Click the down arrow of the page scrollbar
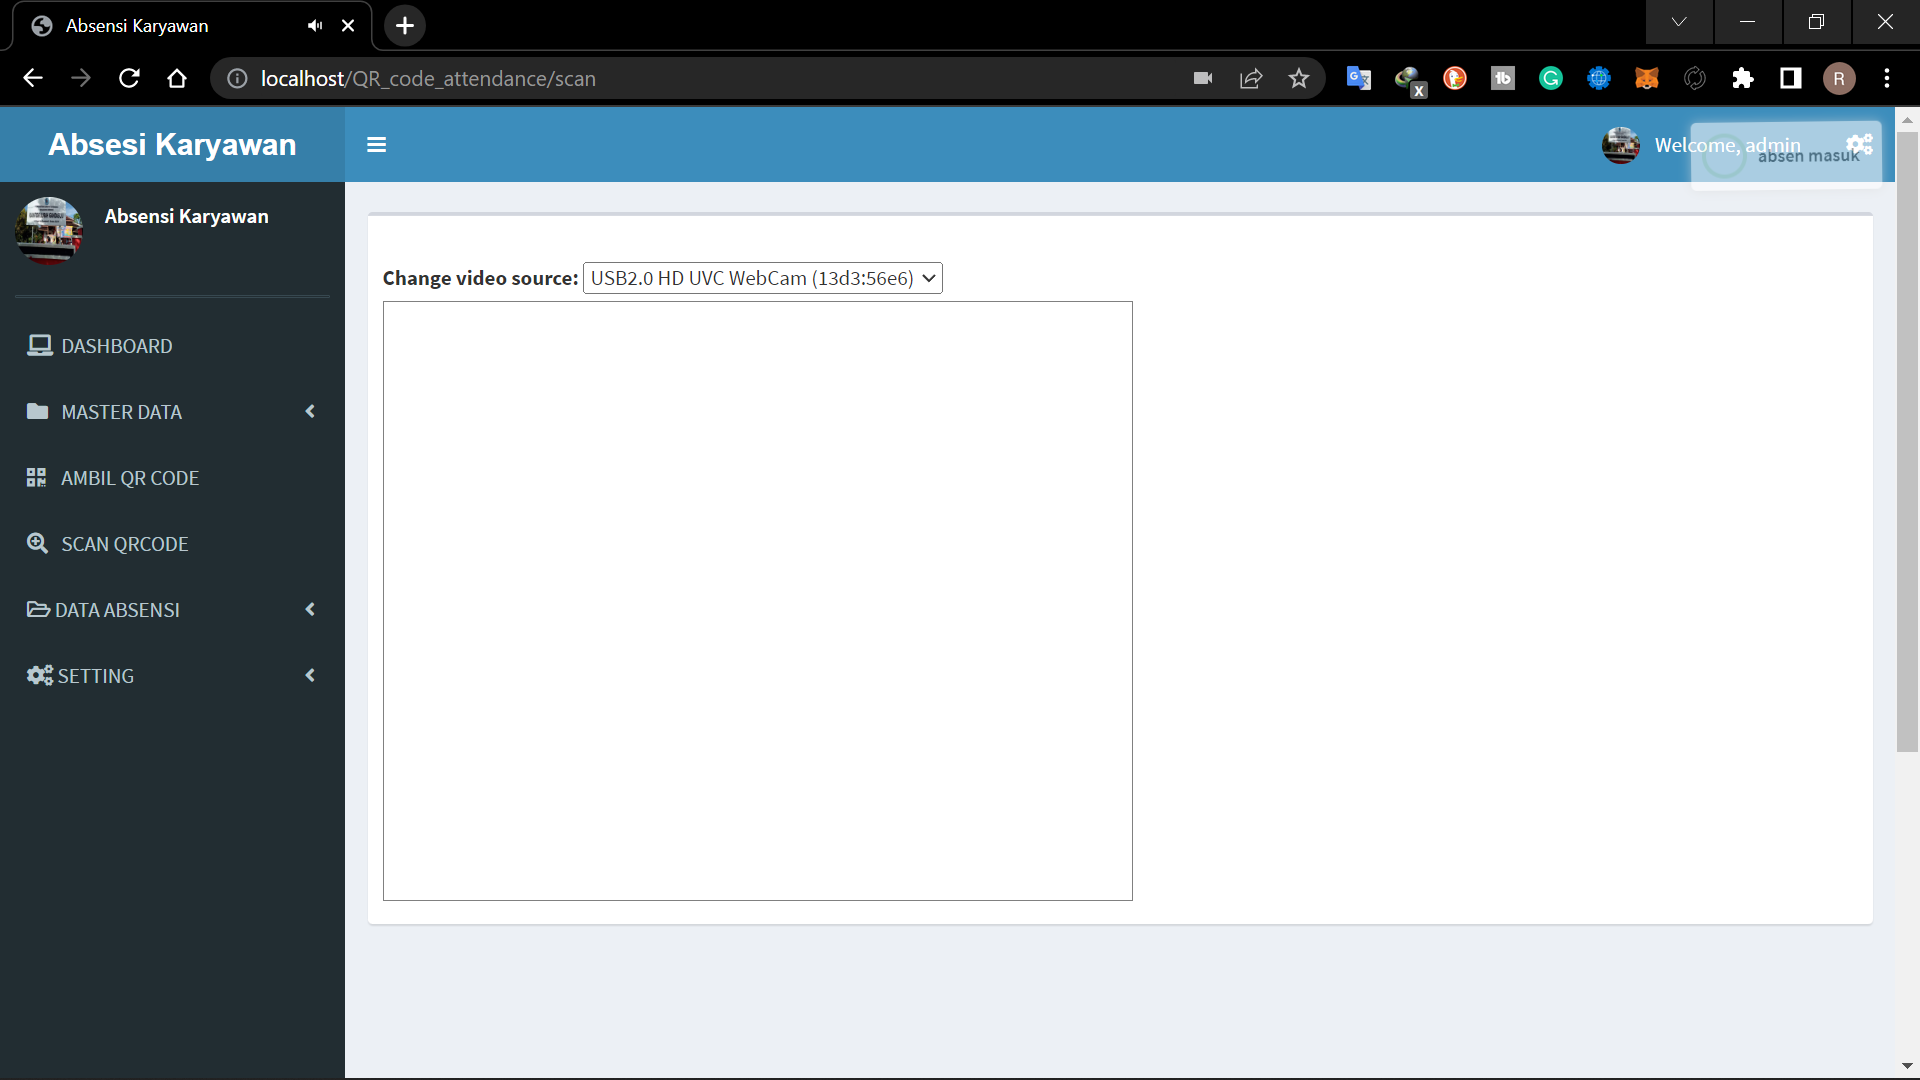The image size is (1920, 1080). 1907,1066
